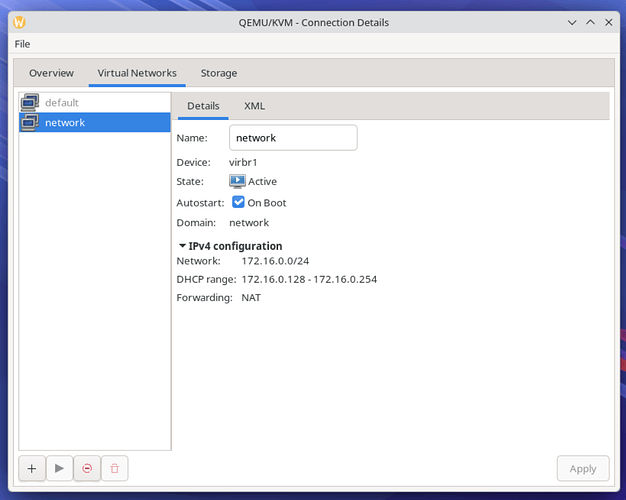626x500 pixels.
Task: Switch to the XML sub-tab
Action: click(x=254, y=106)
